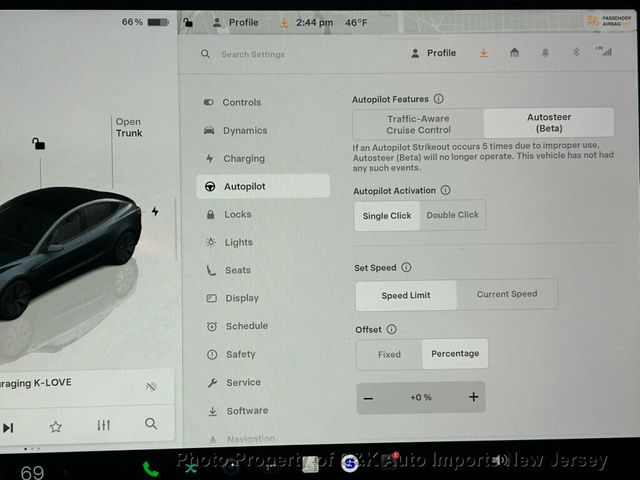Show info for Autopilot Activation
This screenshot has height=480, width=640.
point(446,190)
